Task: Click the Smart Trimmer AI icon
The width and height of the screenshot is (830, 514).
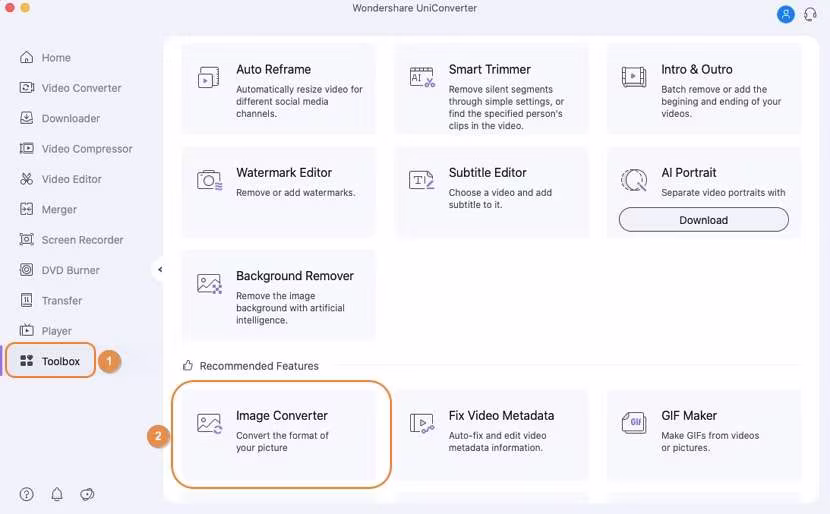Action: pos(422,77)
